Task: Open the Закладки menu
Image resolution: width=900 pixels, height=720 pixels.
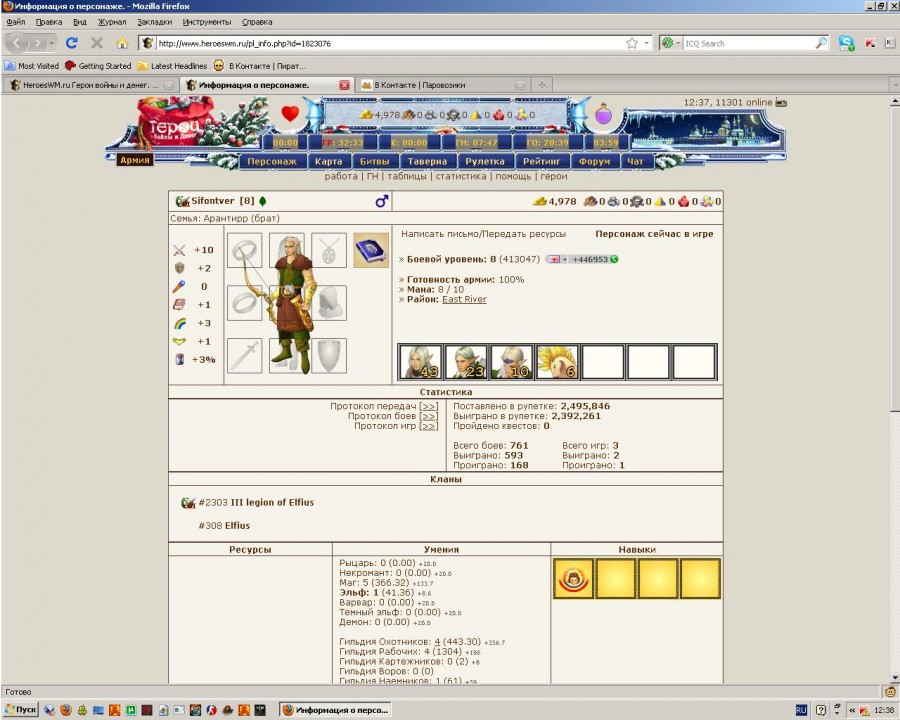Action: (154, 22)
